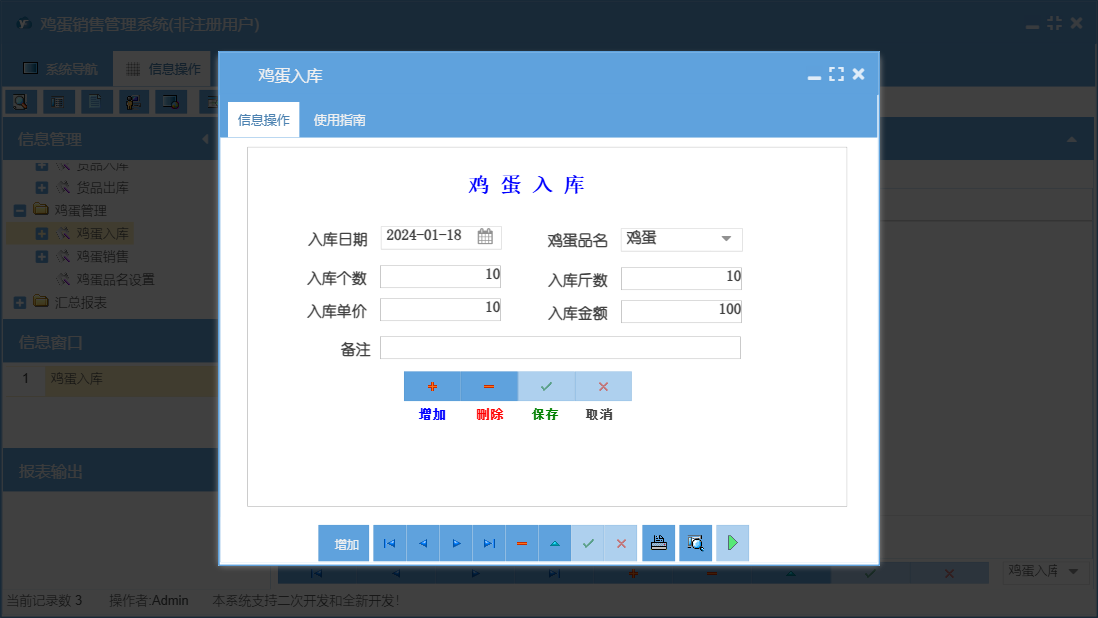Image resolution: width=1098 pixels, height=618 pixels.
Task: Click the red 删除 minus icon
Action: click(488, 386)
